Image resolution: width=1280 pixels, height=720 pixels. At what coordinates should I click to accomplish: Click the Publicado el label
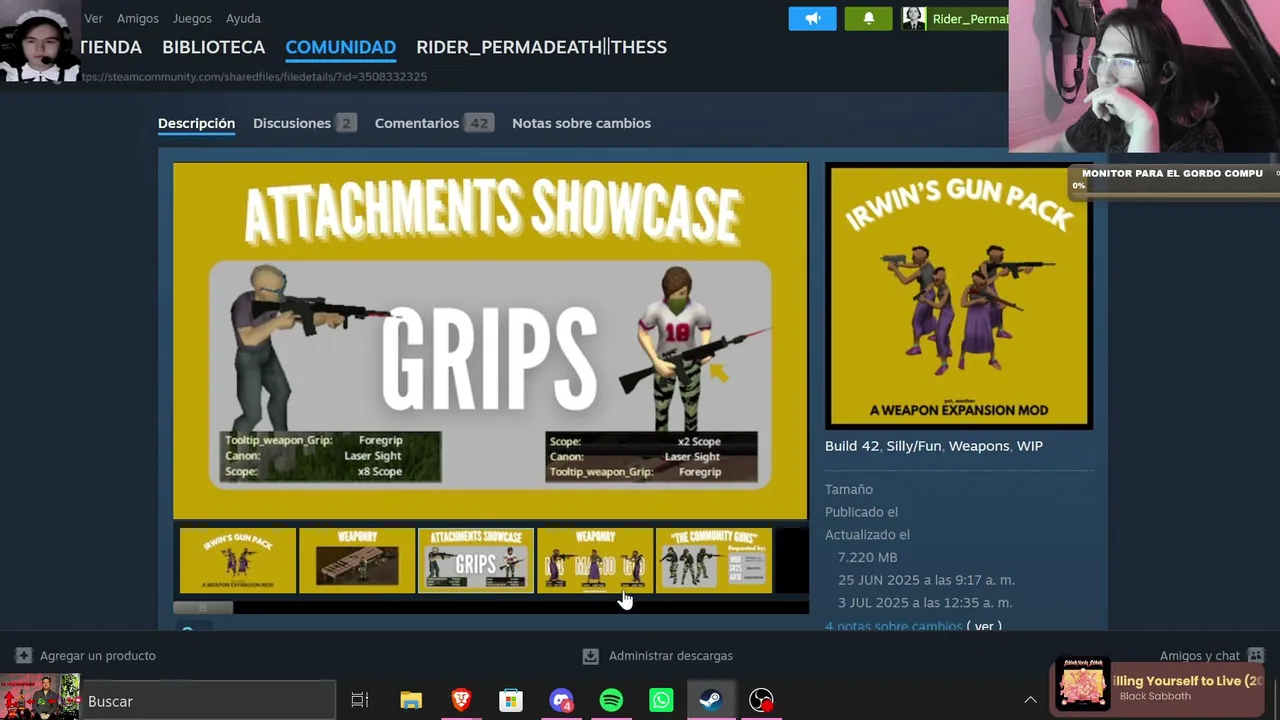tap(861, 512)
